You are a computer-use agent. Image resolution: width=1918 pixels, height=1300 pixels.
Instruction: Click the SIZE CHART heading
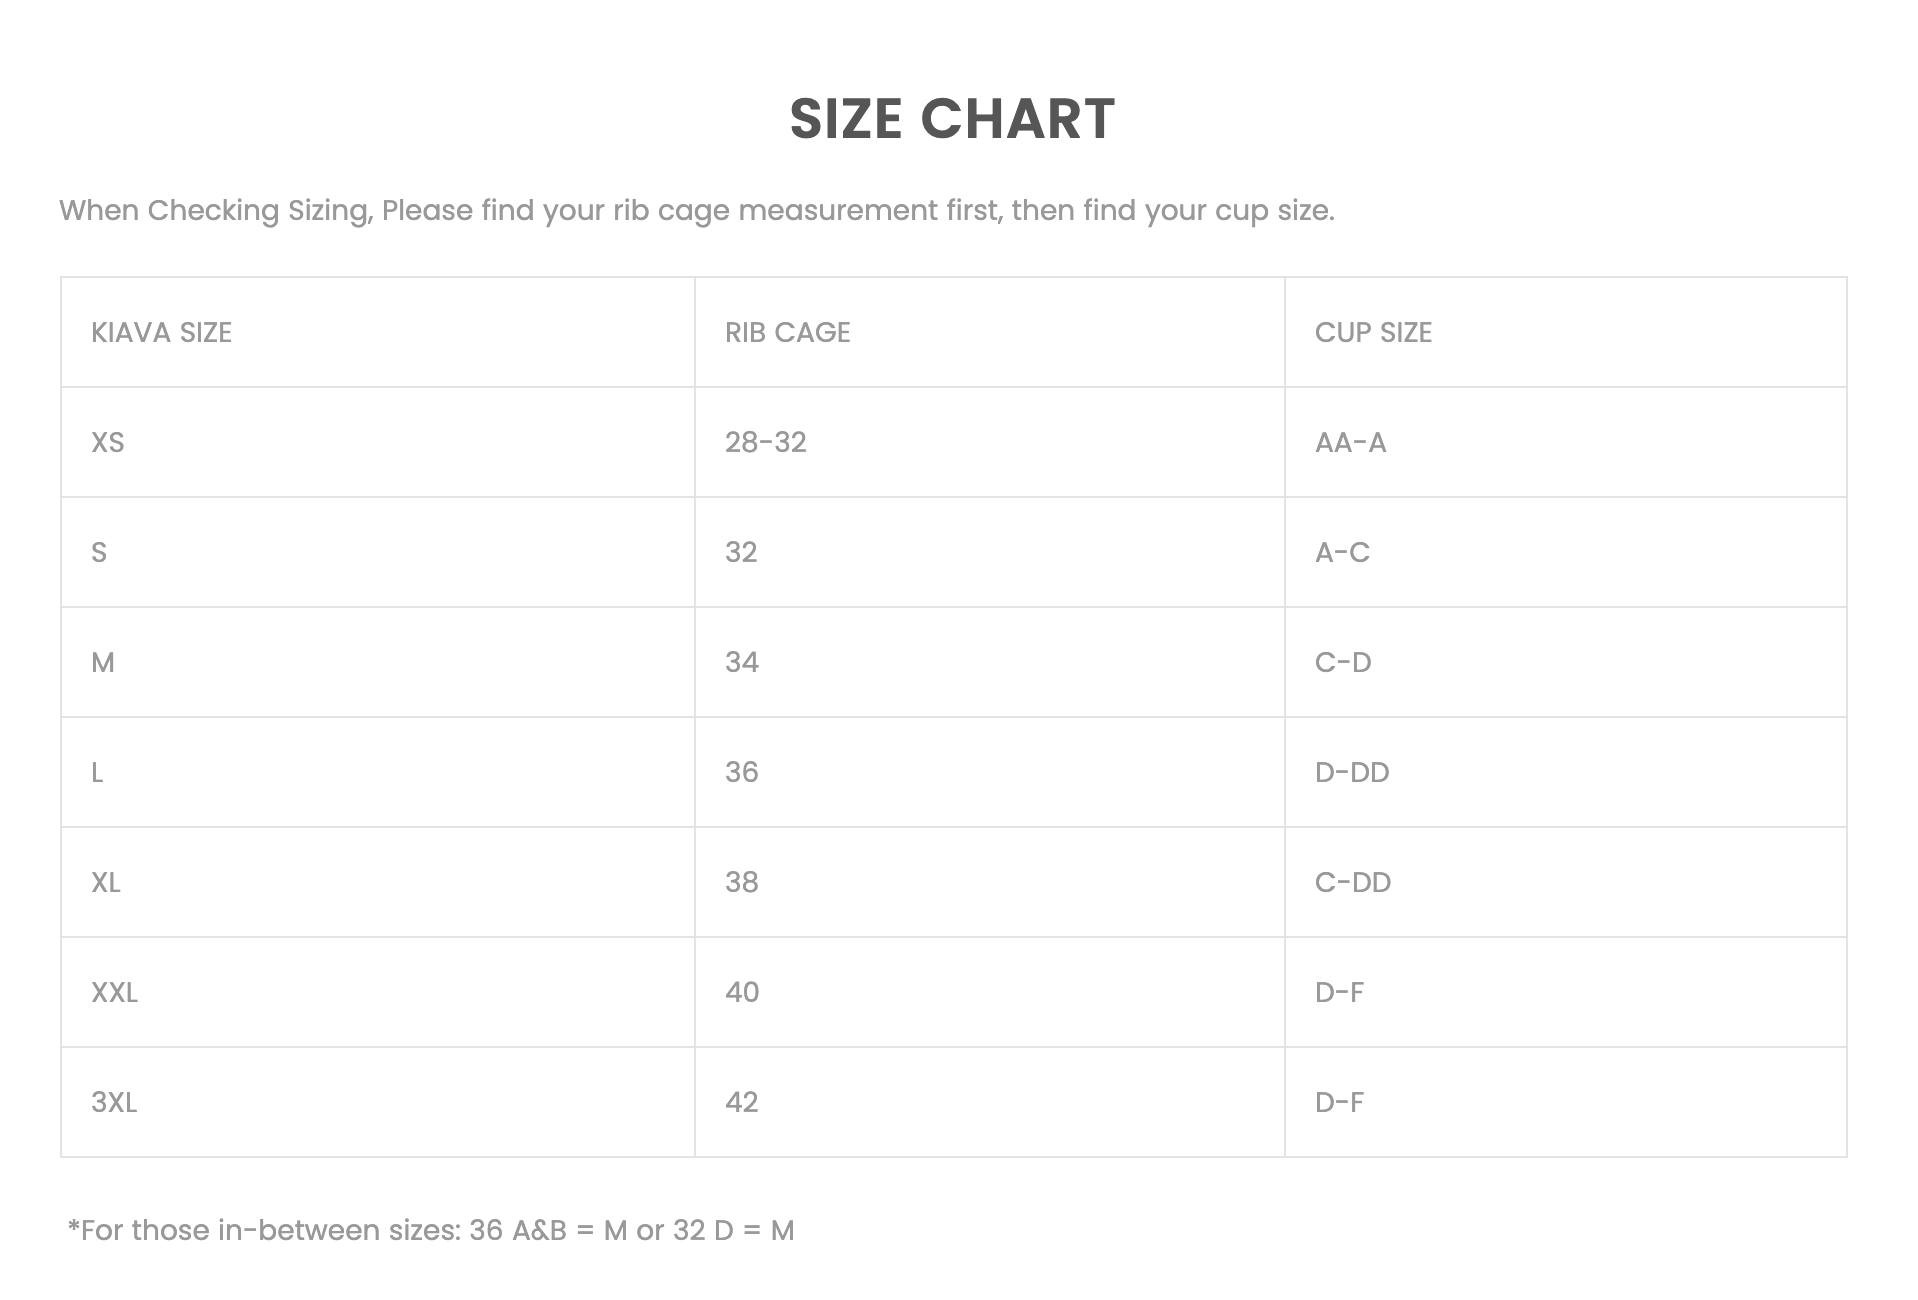pyautogui.click(x=952, y=119)
